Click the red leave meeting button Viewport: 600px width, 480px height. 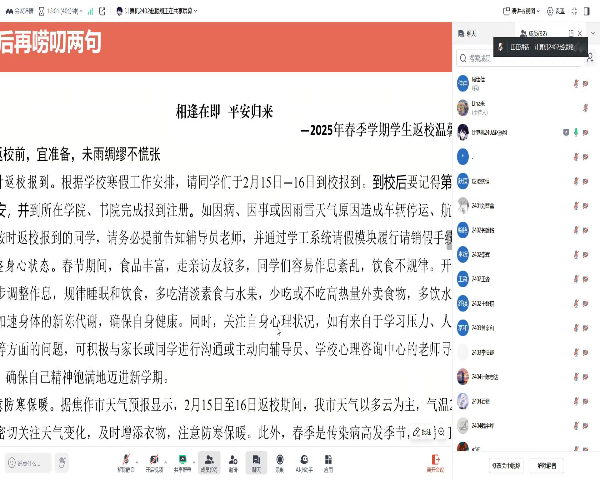(435, 464)
